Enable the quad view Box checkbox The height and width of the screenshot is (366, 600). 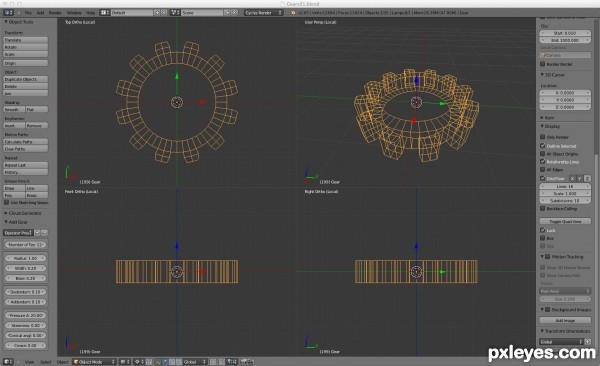click(543, 238)
